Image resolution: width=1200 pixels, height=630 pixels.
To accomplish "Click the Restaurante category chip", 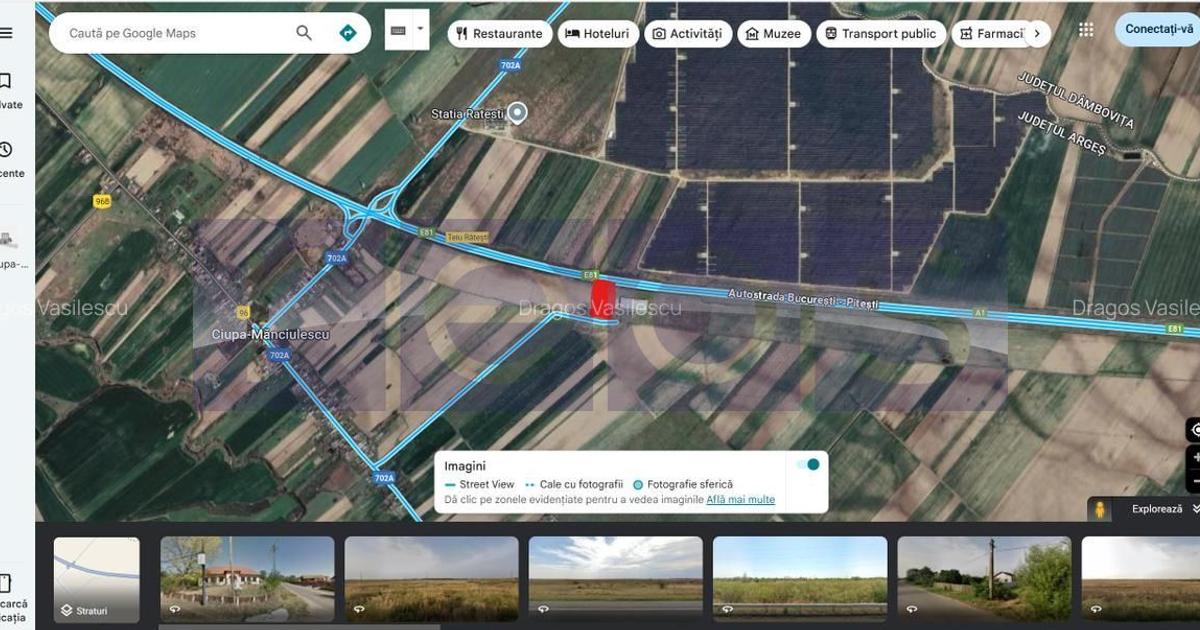I will (500, 33).
